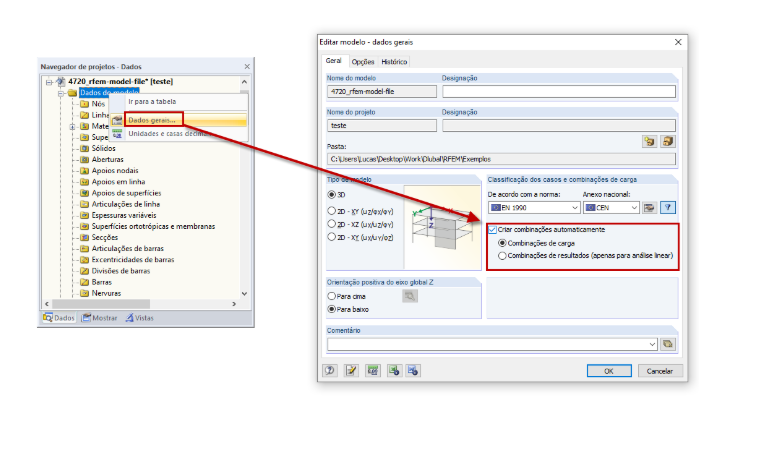Select Para cima Z-axis orientation
The width and height of the screenshot is (760, 454).
pyautogui.click(x=332, y=296)
